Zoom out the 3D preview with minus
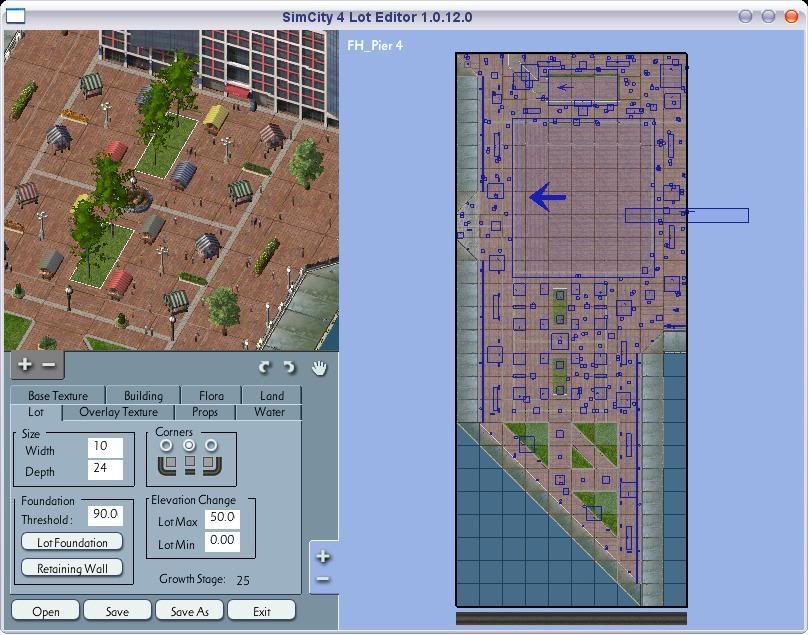The width and height of the screenshot is (808, 635). (x=48, y=364)
